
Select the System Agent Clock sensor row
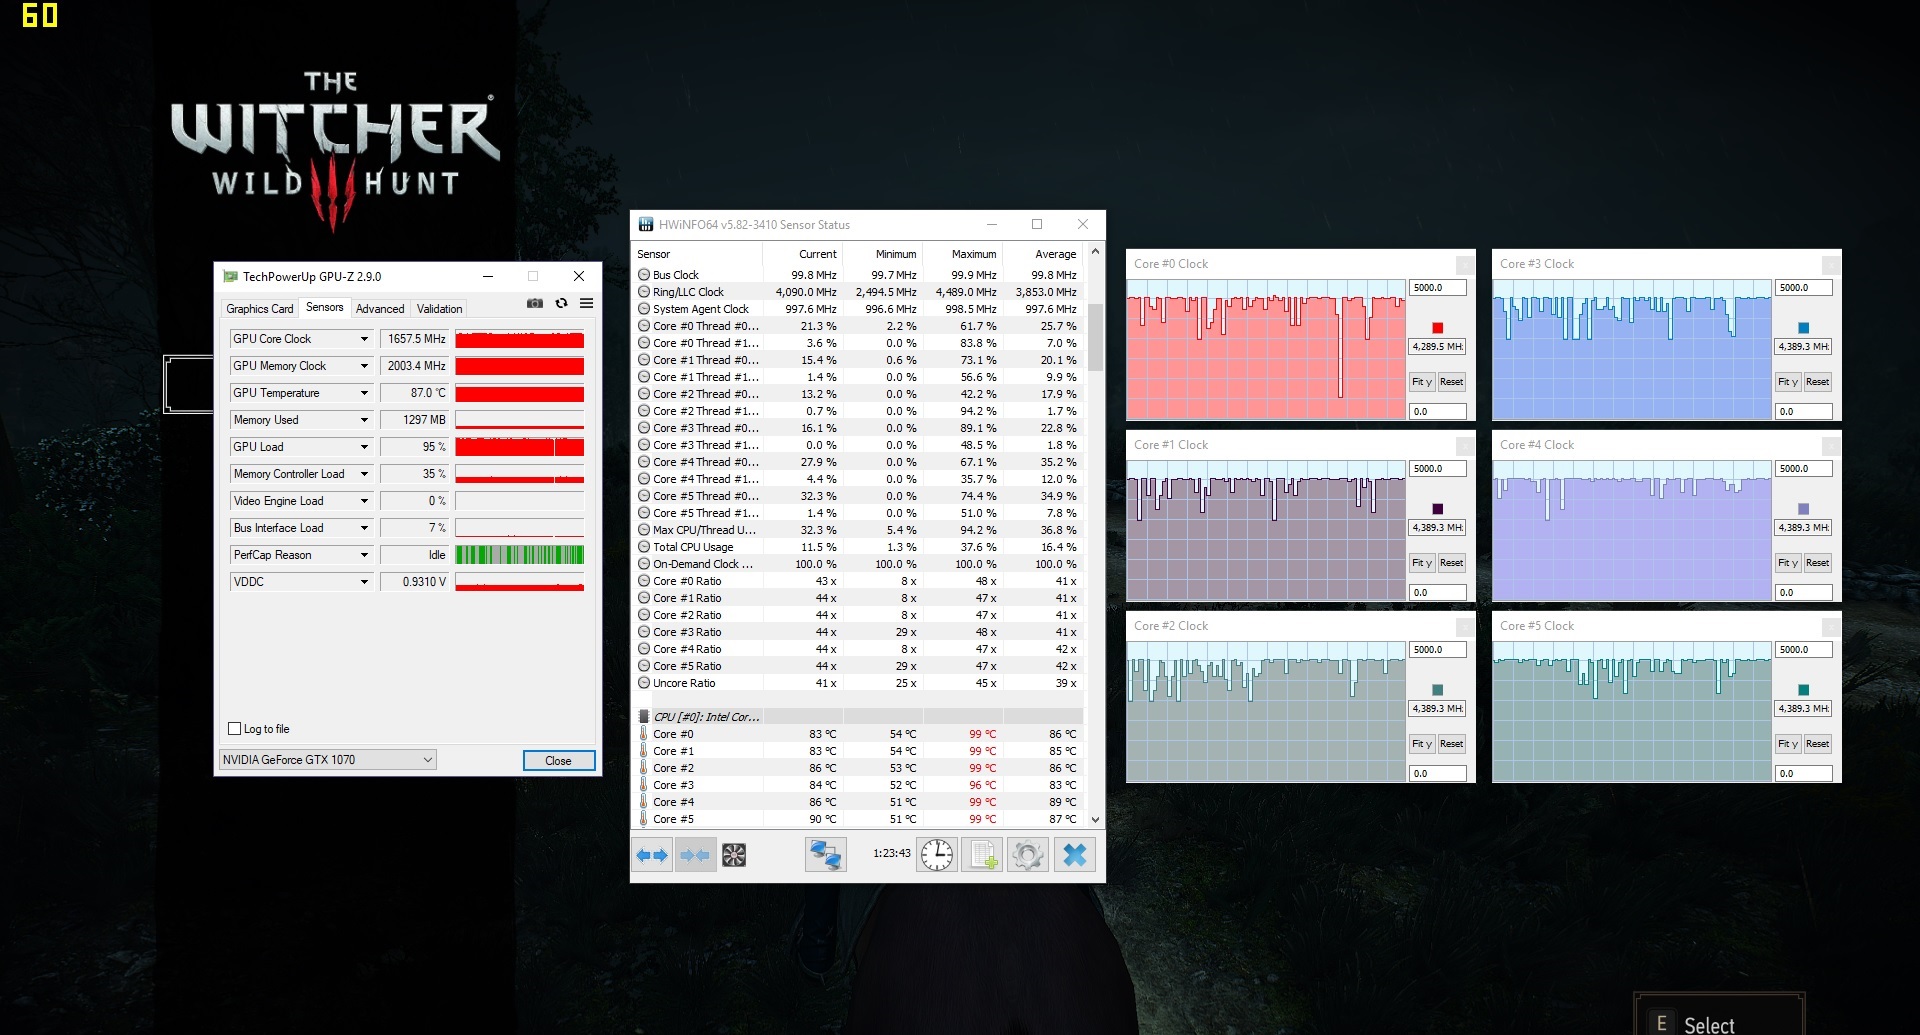(859, 309)
